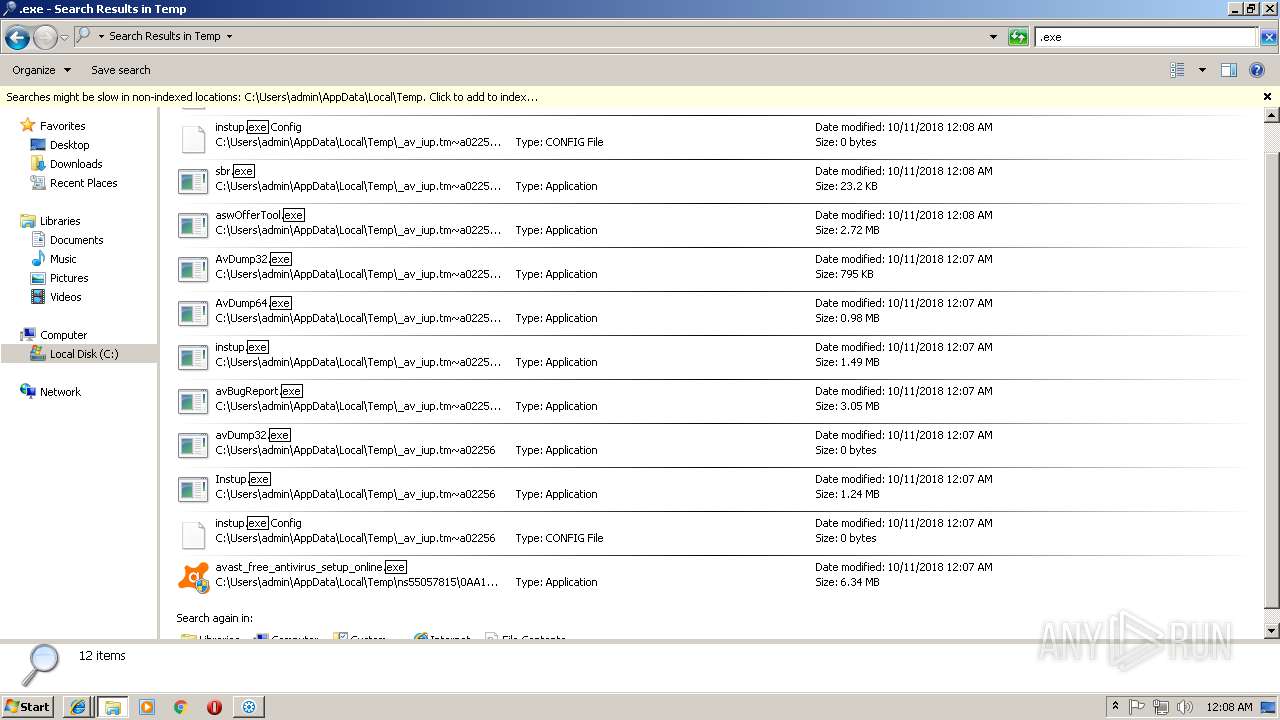Select the Instup.exe 1.24 MB icon
The image size is (1280, 720).
coord(193,489)
